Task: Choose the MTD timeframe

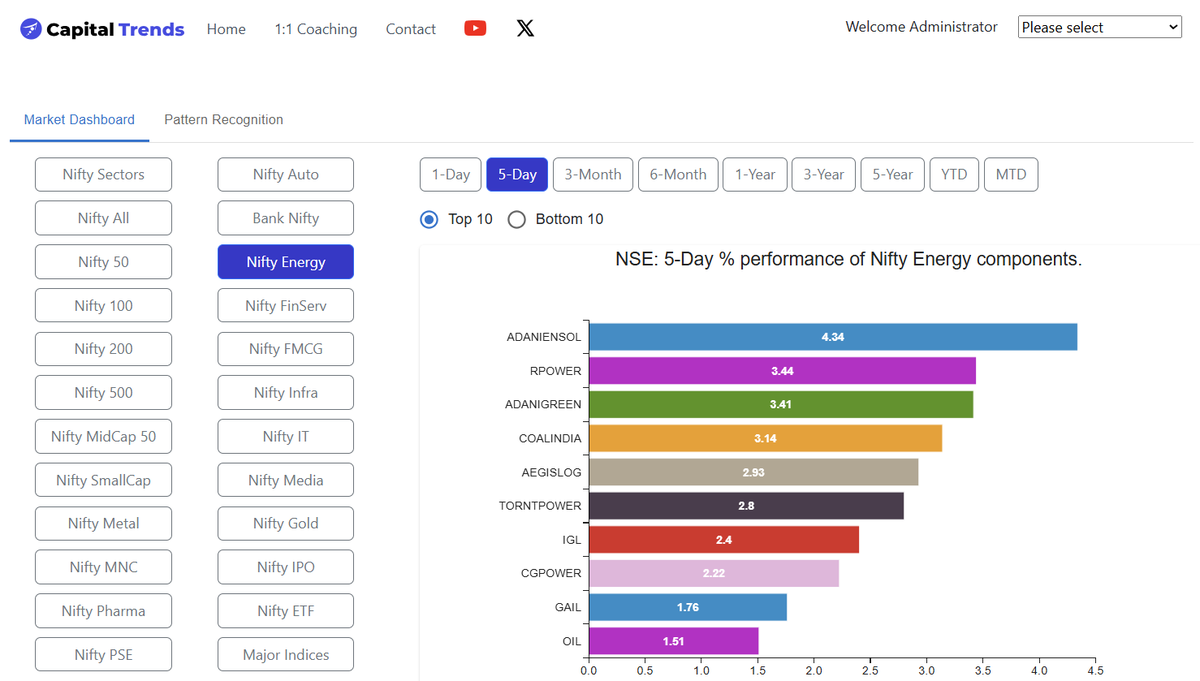Action: 1011,174
